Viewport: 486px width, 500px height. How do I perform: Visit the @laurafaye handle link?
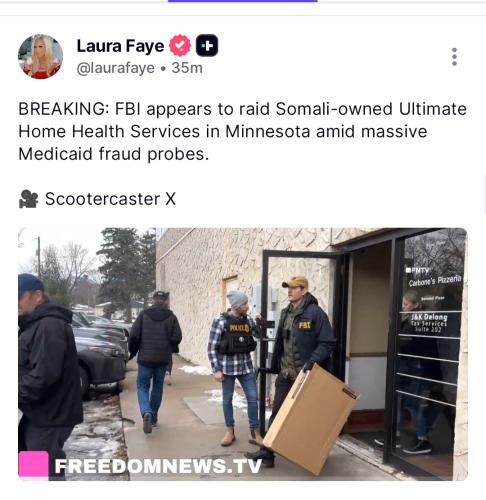click(x=116, y=68)
